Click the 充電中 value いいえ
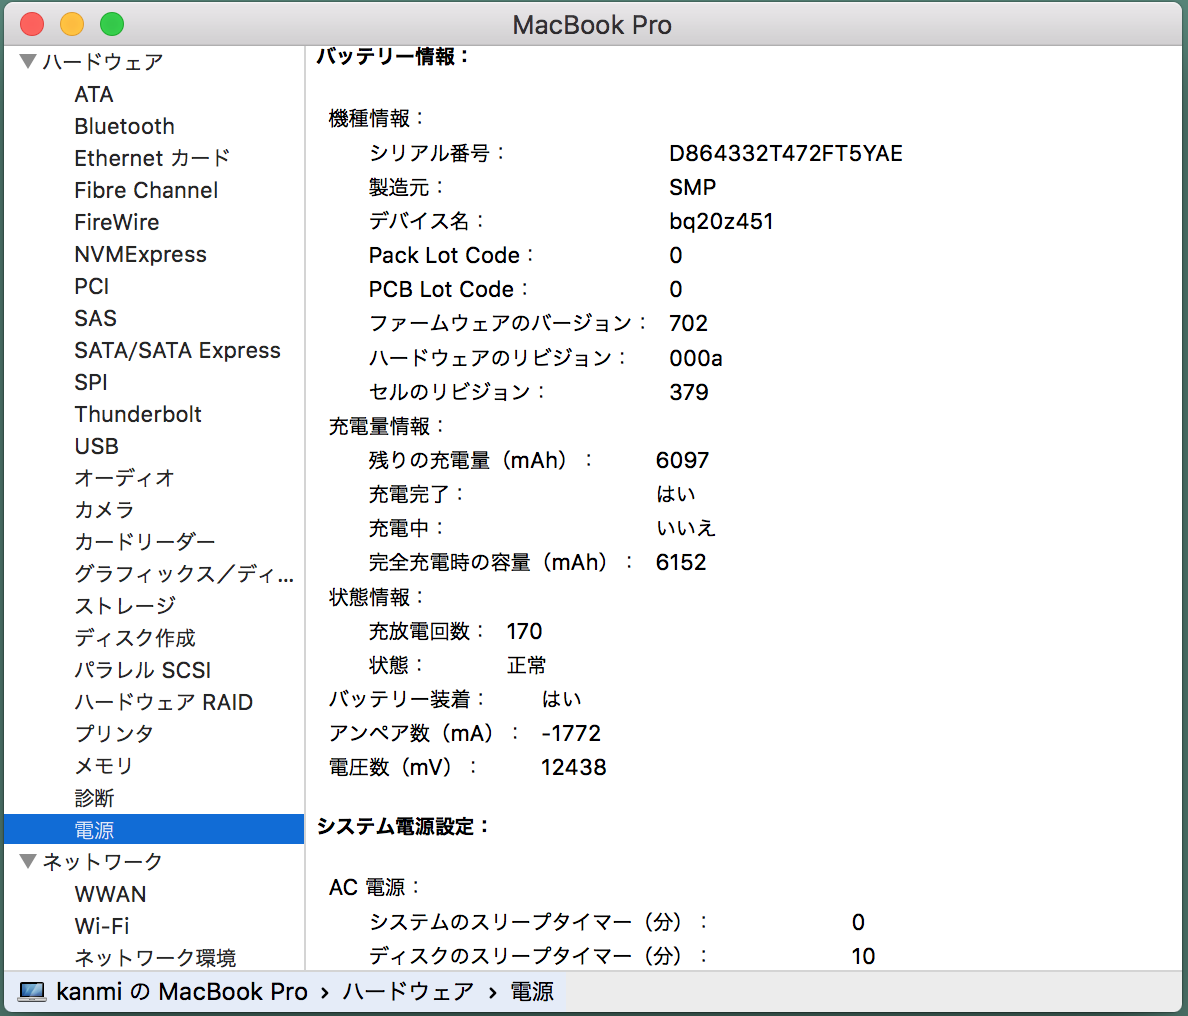The width and height of the screenshot is (1188, 1016). [686, 528]
